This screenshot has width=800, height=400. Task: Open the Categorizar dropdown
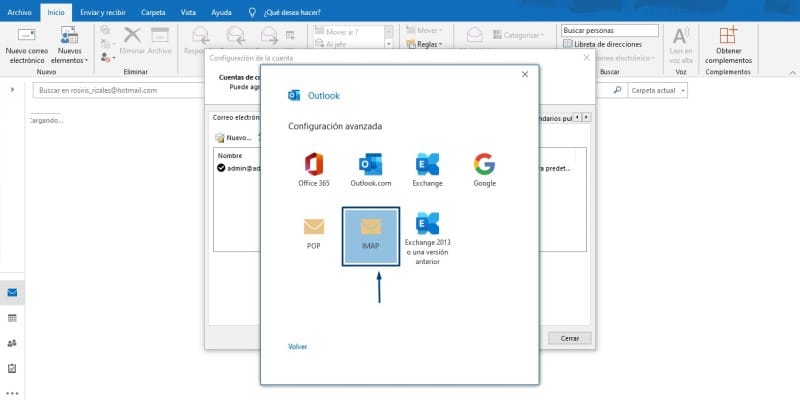click(519, 35)
